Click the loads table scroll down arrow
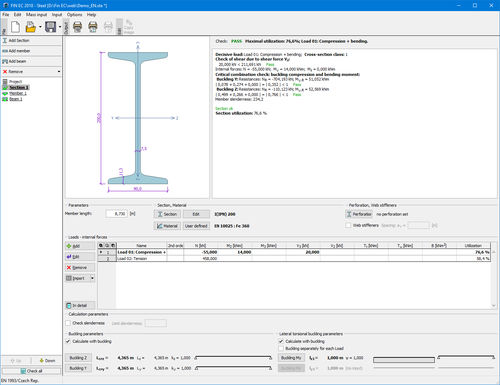The image size is (500, 385). point(494,305)
